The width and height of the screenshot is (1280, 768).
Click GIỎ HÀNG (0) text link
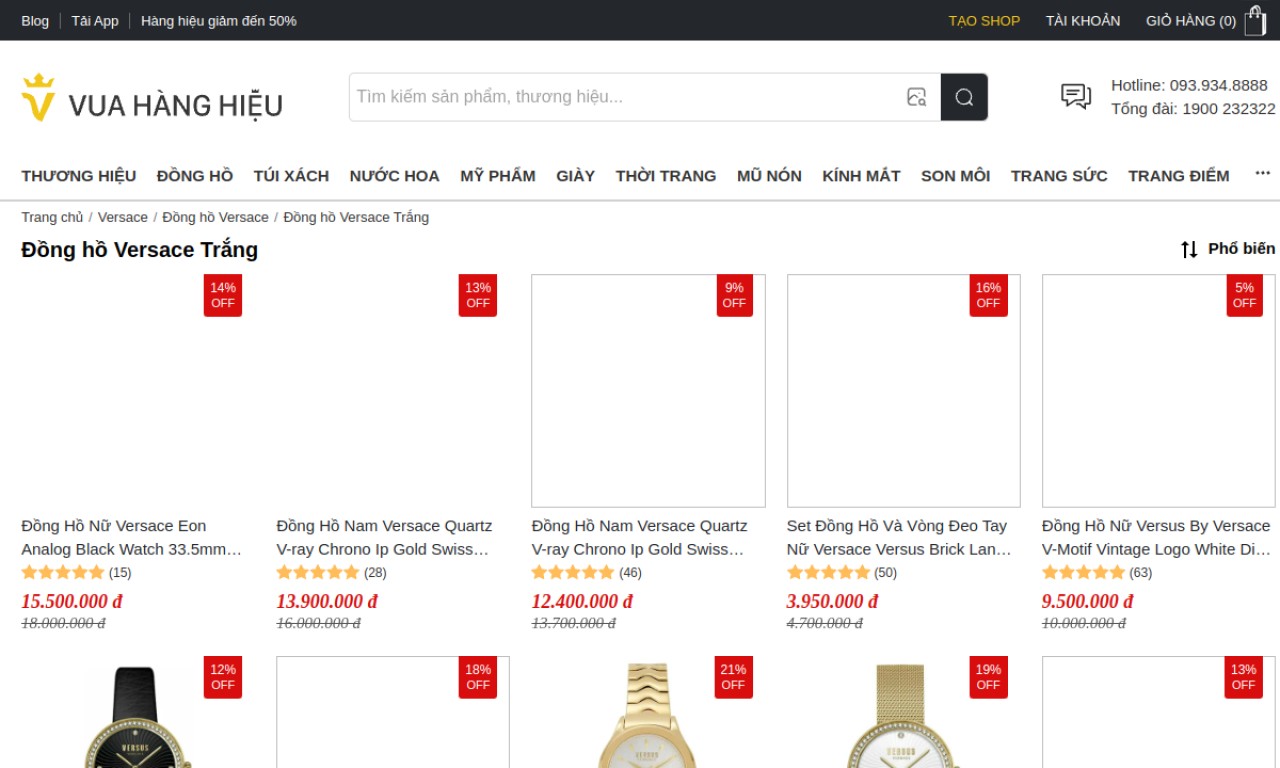[x=1191, y=21]
